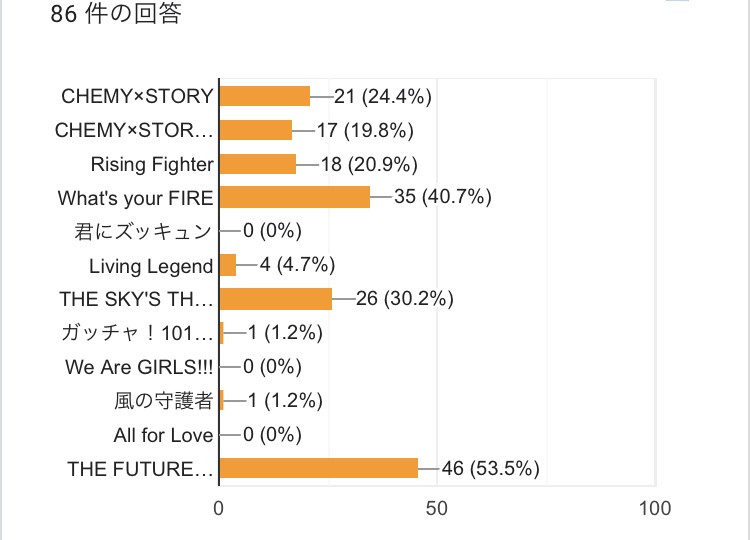Click the All for Love label

[163, 435]
